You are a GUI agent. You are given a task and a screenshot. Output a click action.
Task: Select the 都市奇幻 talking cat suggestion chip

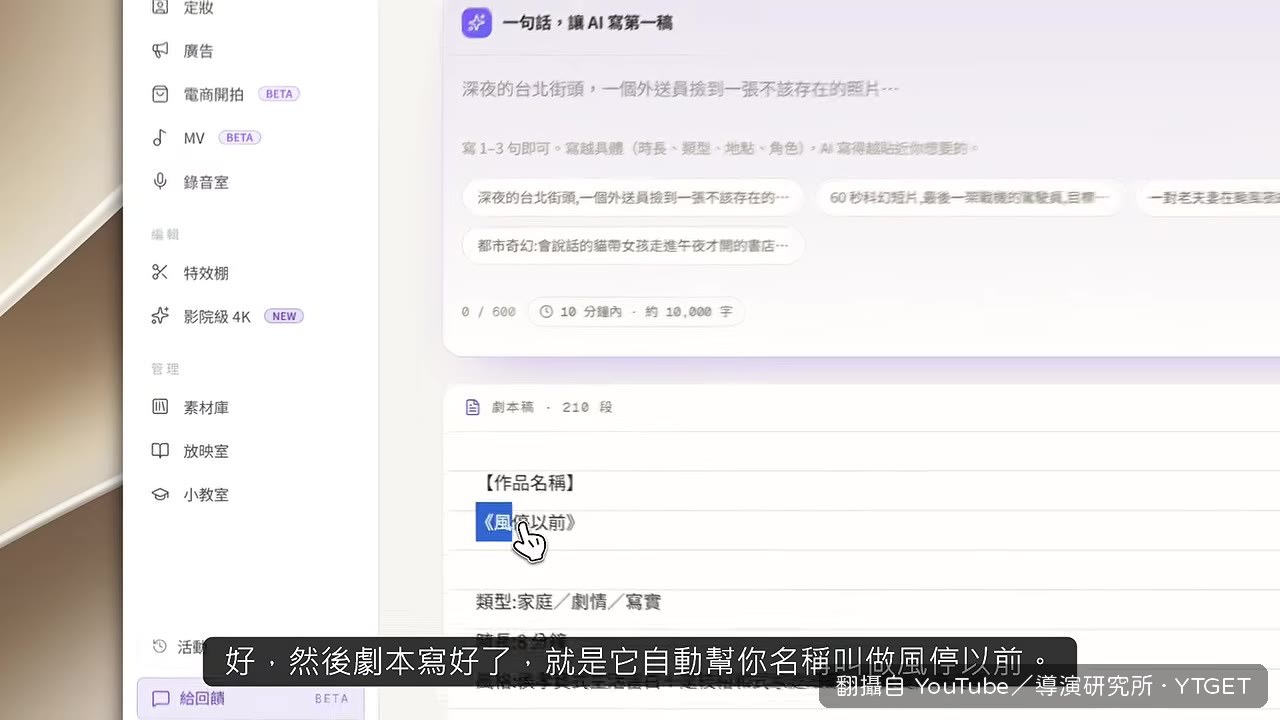pos(633,245)
